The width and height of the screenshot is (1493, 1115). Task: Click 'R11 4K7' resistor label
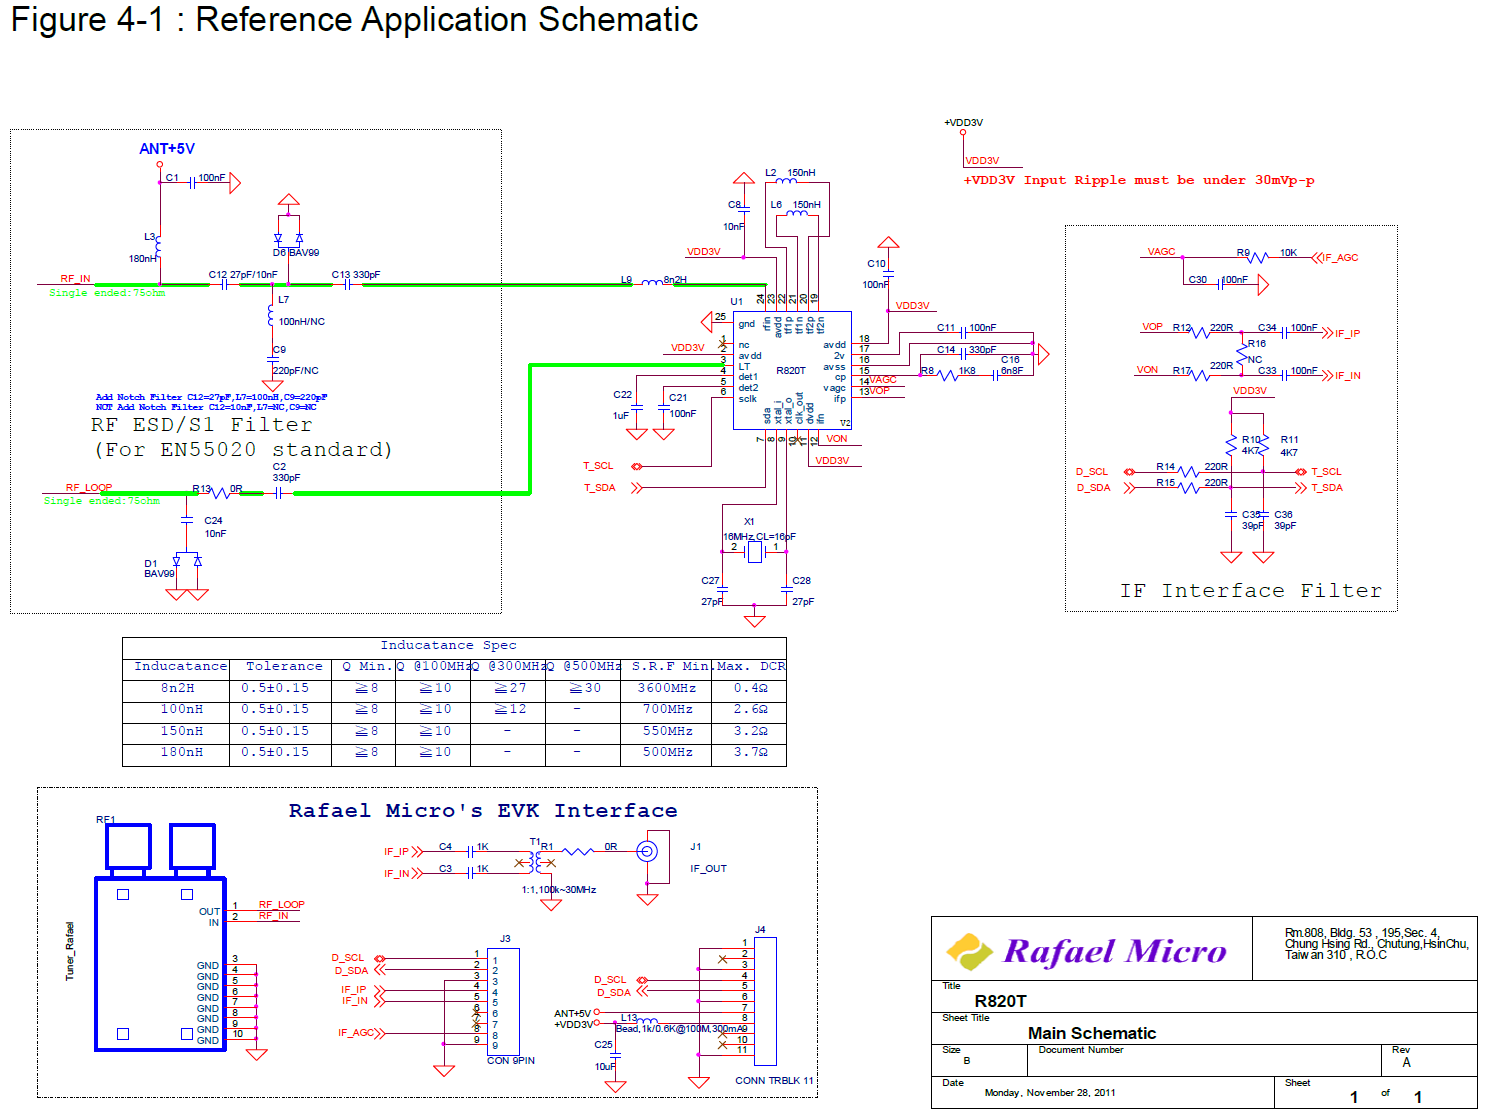coord(1289,446)
